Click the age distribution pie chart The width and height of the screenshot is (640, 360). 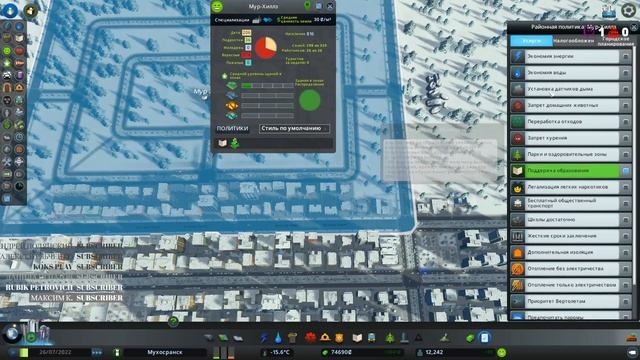point(266,48)
